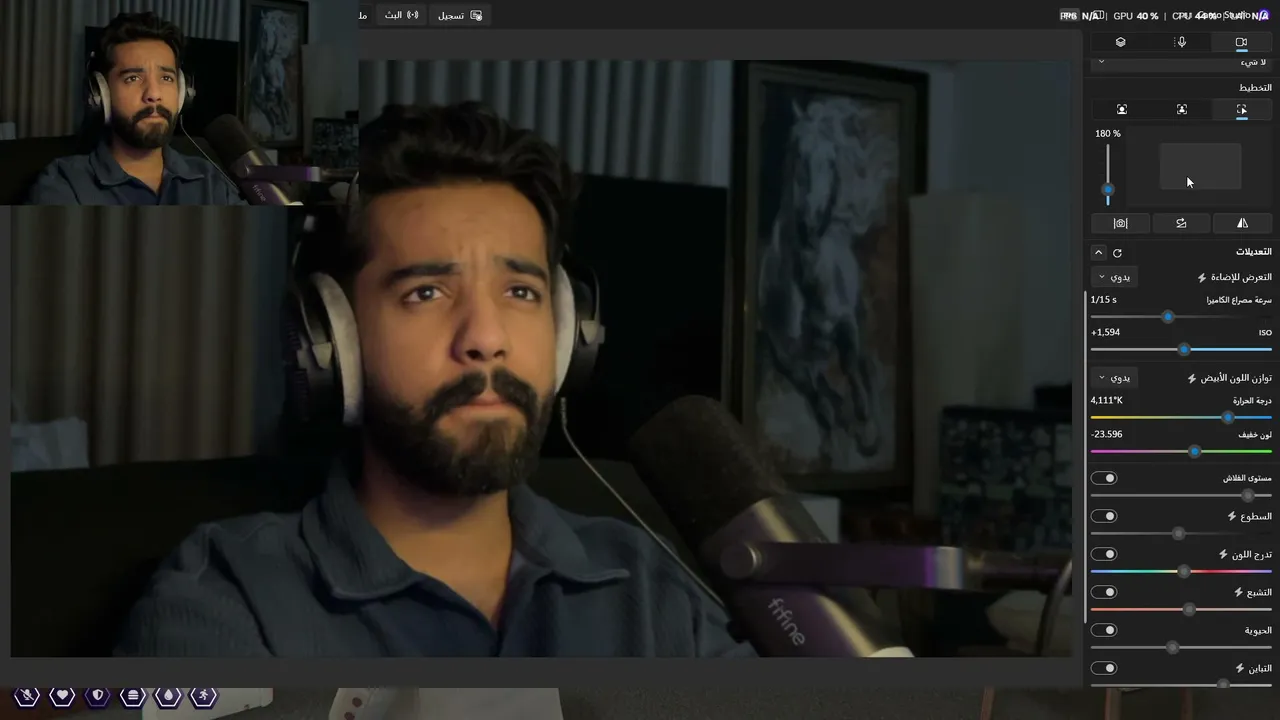
Task: Click the small webcam thumbnail overlay
Action: coord(180,102)
